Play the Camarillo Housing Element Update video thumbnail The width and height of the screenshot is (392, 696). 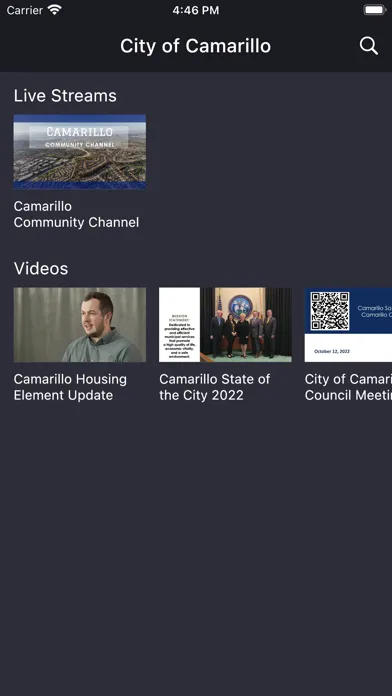(x=80, y=324)
